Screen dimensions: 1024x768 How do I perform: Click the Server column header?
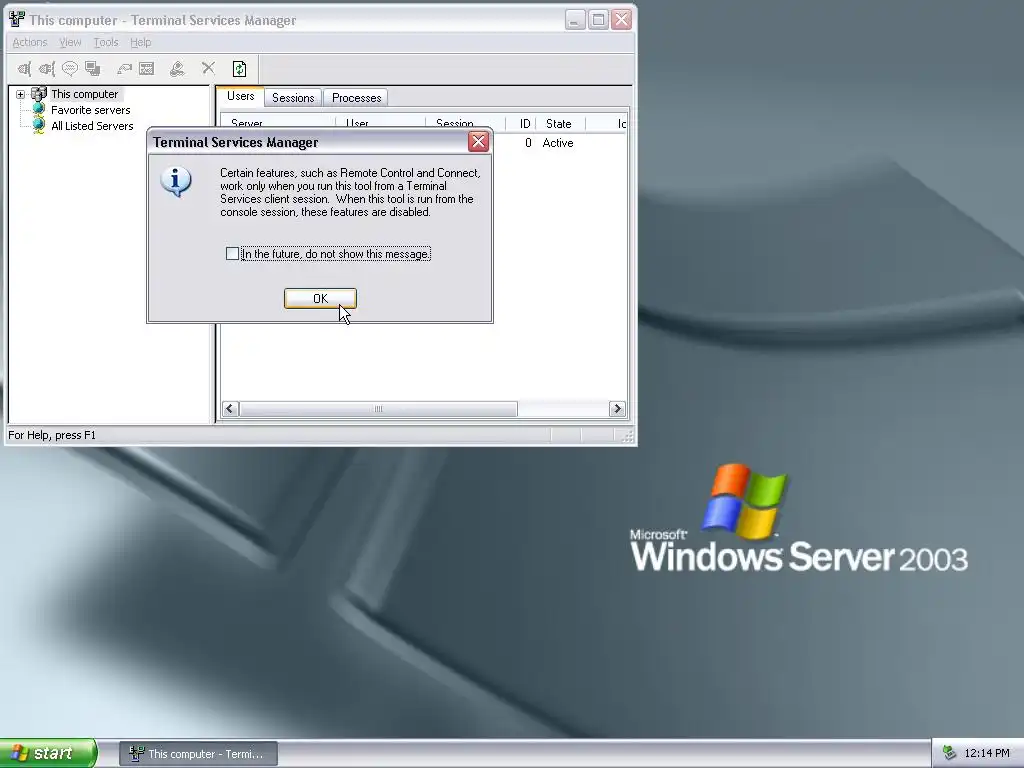(278, 123)
